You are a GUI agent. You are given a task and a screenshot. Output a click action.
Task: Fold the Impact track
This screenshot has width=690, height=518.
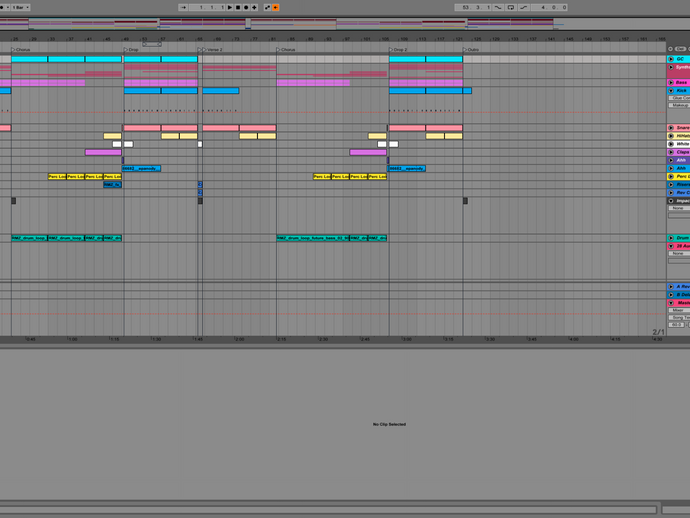tap(671, 201)
